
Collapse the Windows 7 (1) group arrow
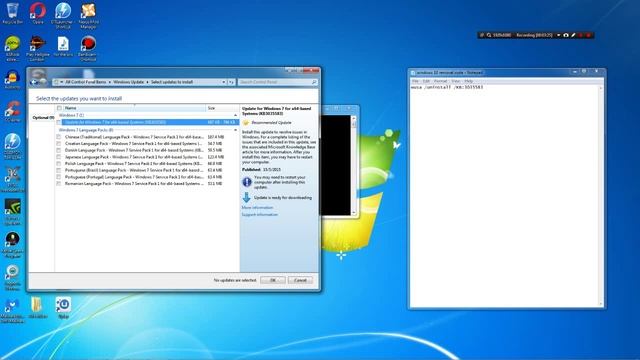click(x=235, y=116)
